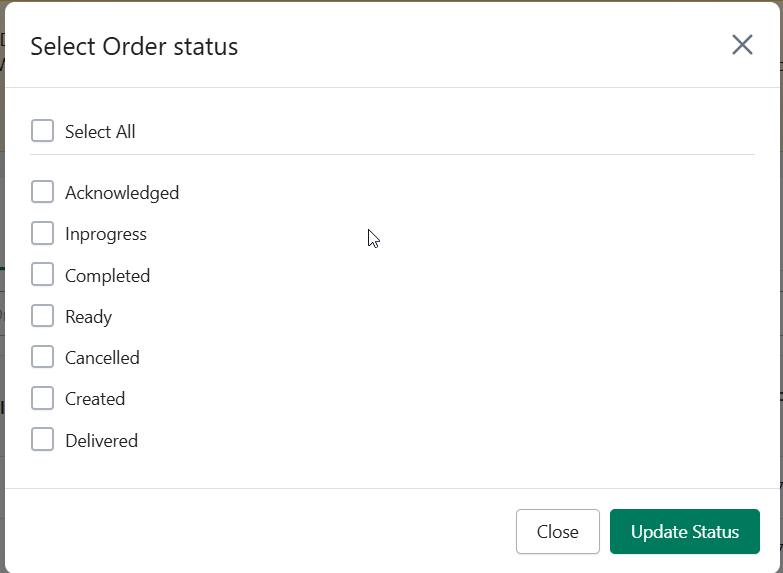Click the 'Cancelled' label text
The width and height of the screenshot is (783, 573).
[x=102, y=358]
